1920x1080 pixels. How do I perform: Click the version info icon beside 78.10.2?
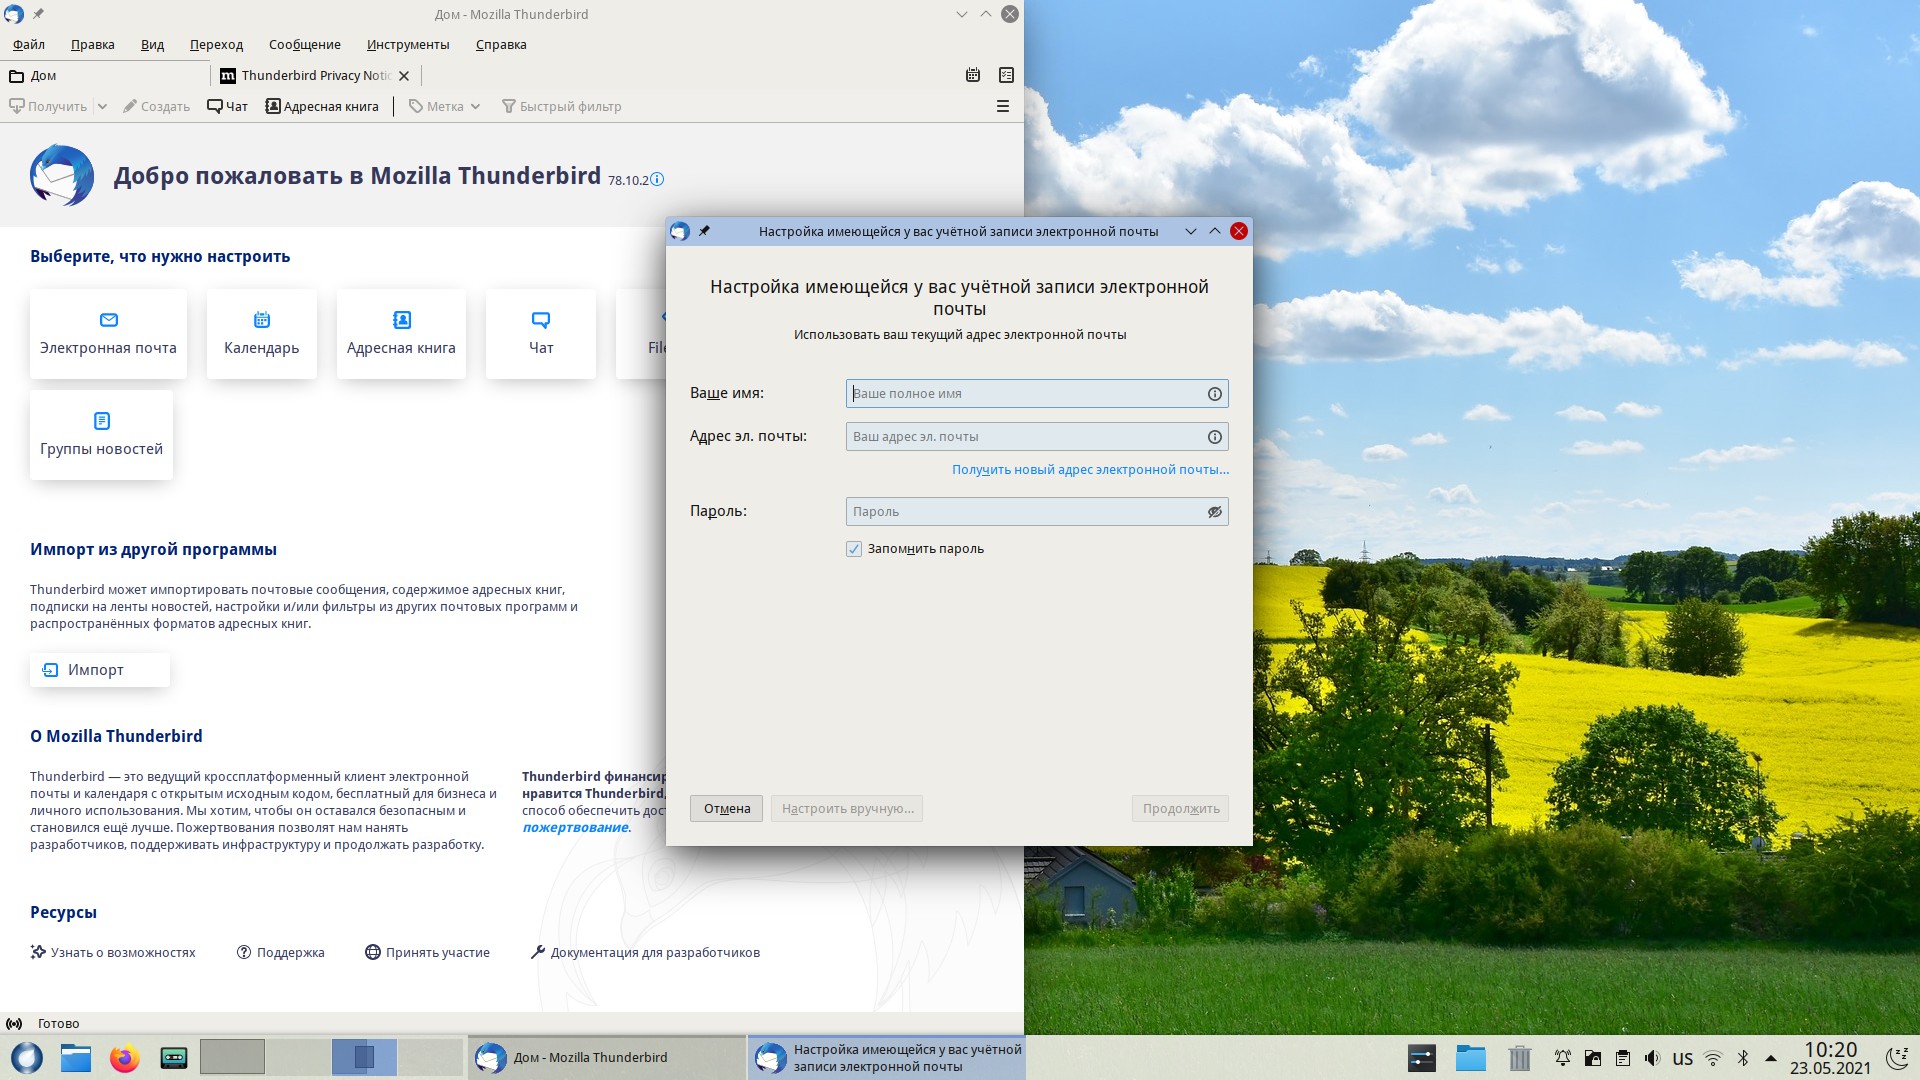657,180
